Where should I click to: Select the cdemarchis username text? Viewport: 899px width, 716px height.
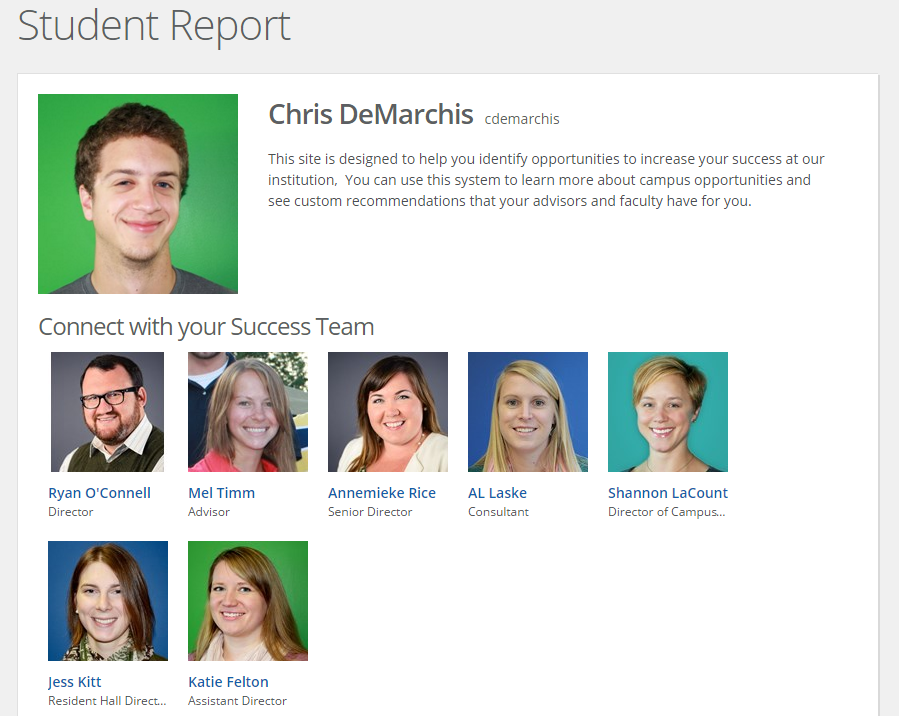point(521,118)
